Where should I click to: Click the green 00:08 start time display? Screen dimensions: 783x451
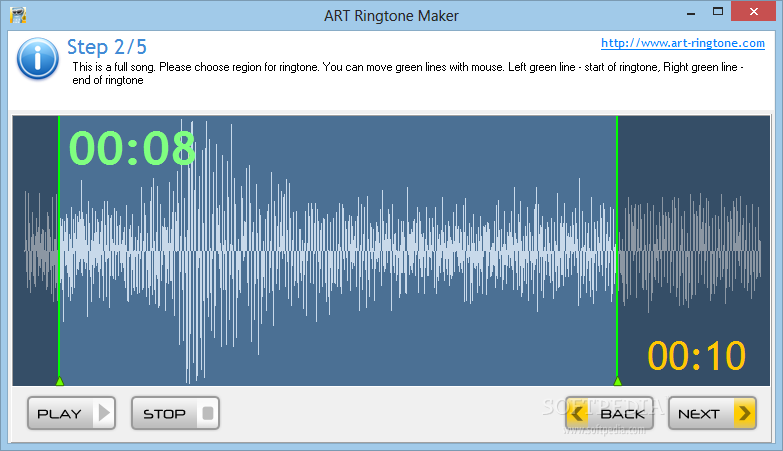click(x=132, y=148)
